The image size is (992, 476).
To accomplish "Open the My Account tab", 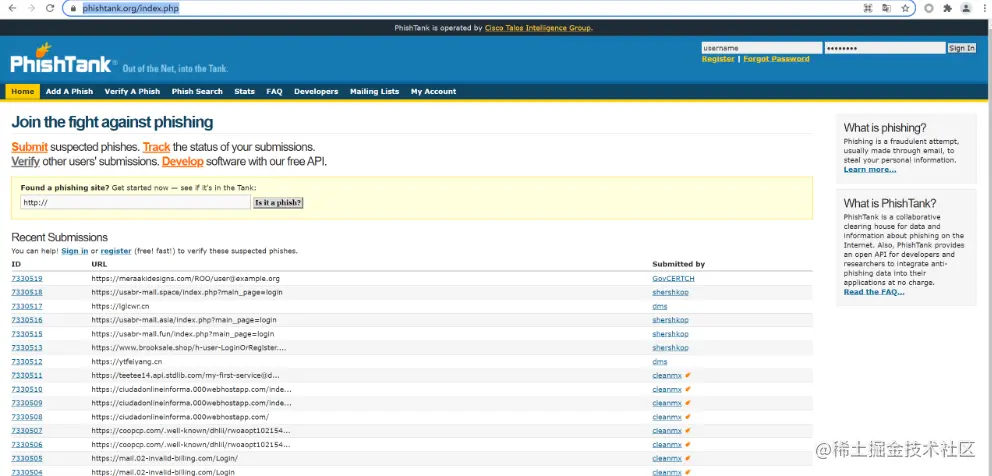I will pos(433,91).
